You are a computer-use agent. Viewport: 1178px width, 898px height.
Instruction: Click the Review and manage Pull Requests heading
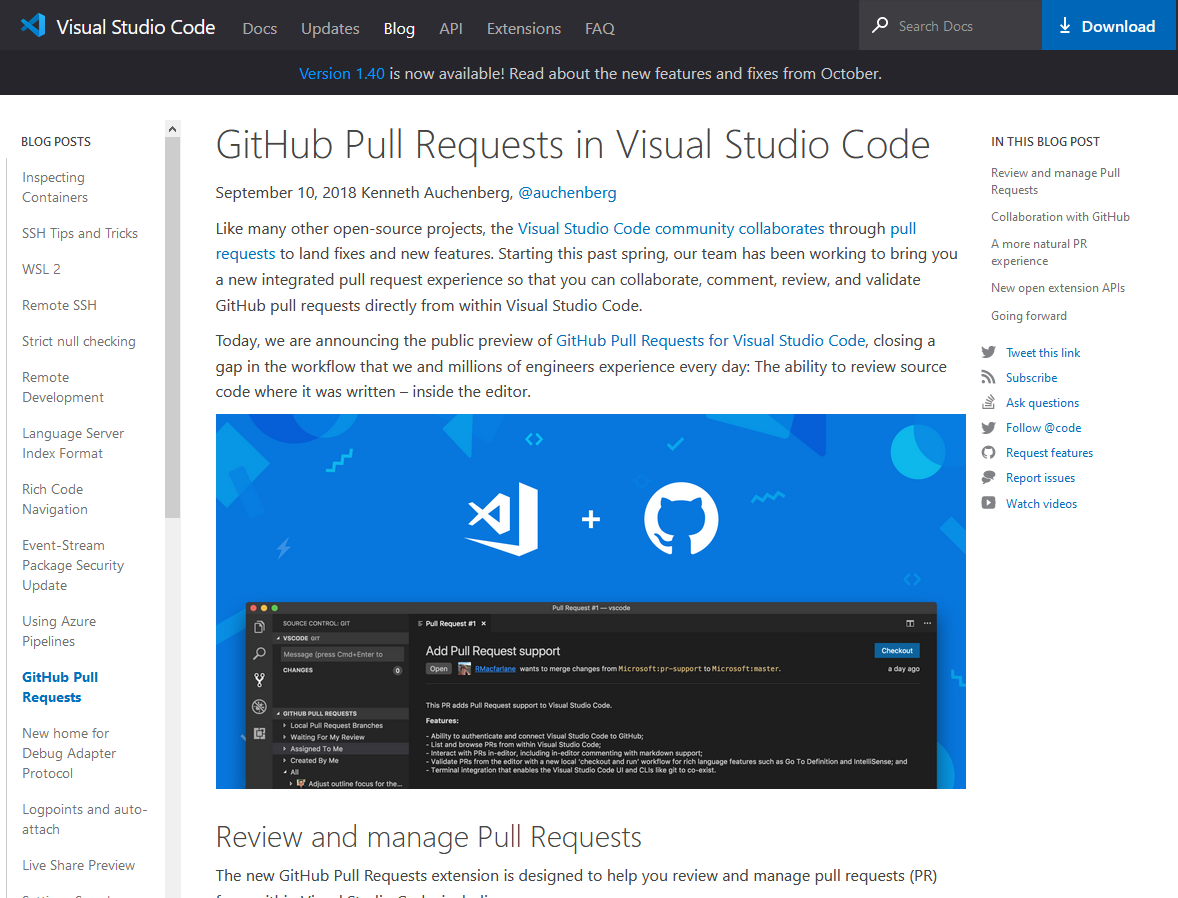coord(428,837)
